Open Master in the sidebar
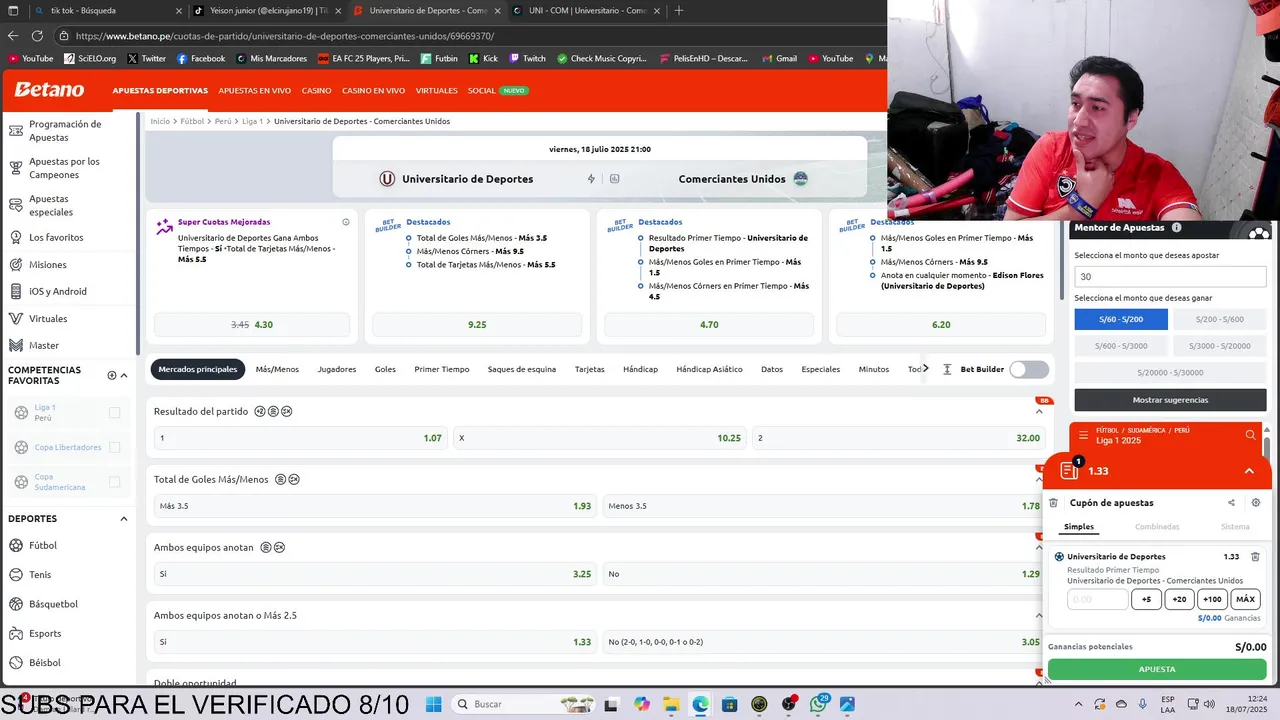1280x720 pixels. 44,346
